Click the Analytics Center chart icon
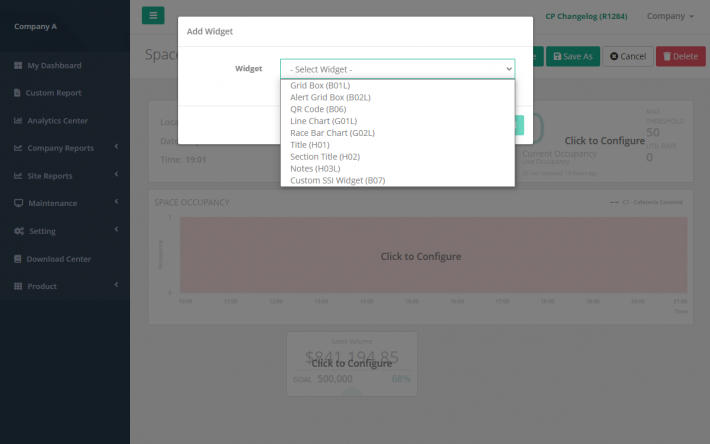The image size is (710, 444). click(x=18, y=121)
